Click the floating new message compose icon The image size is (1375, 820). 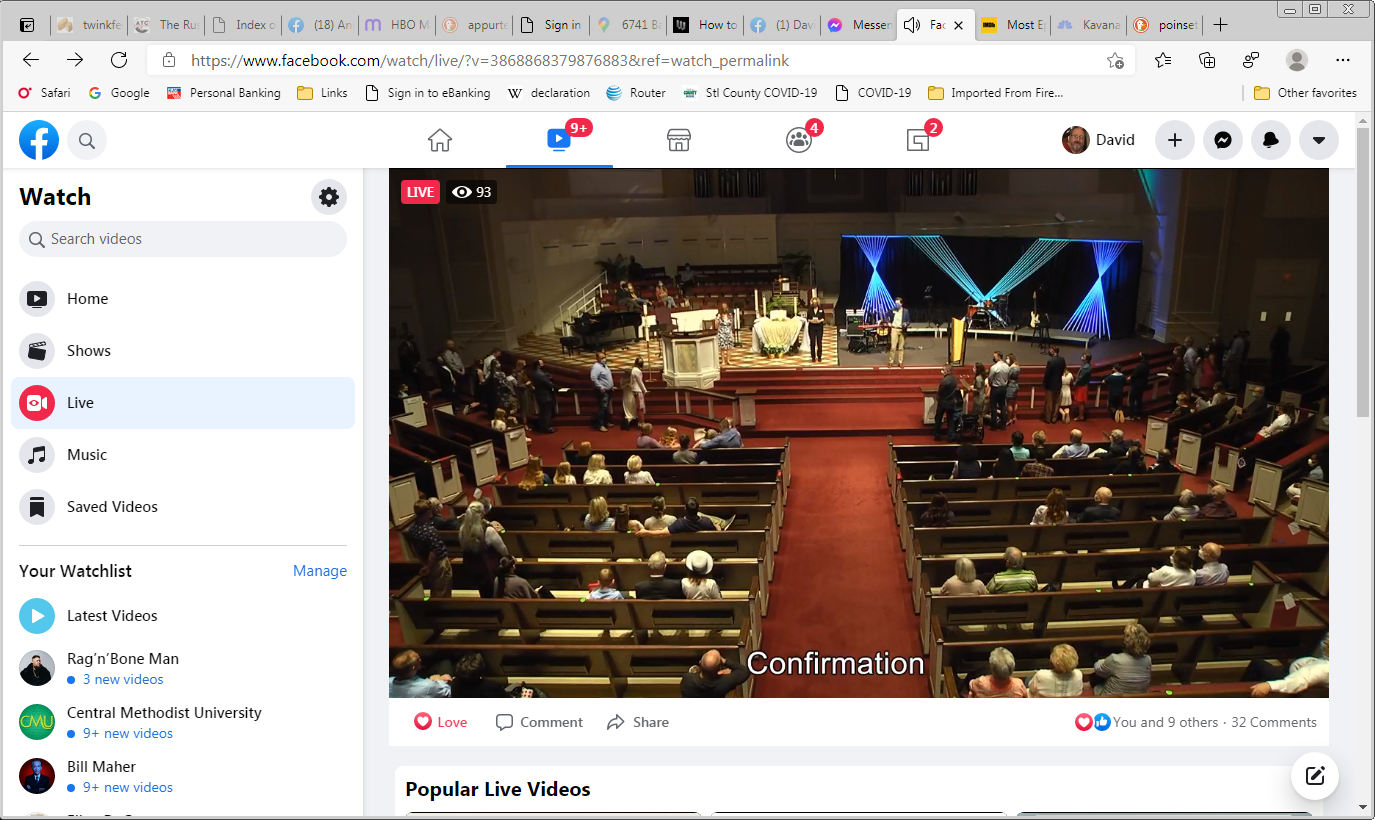pyautogui.click(x=1315, y=776)
